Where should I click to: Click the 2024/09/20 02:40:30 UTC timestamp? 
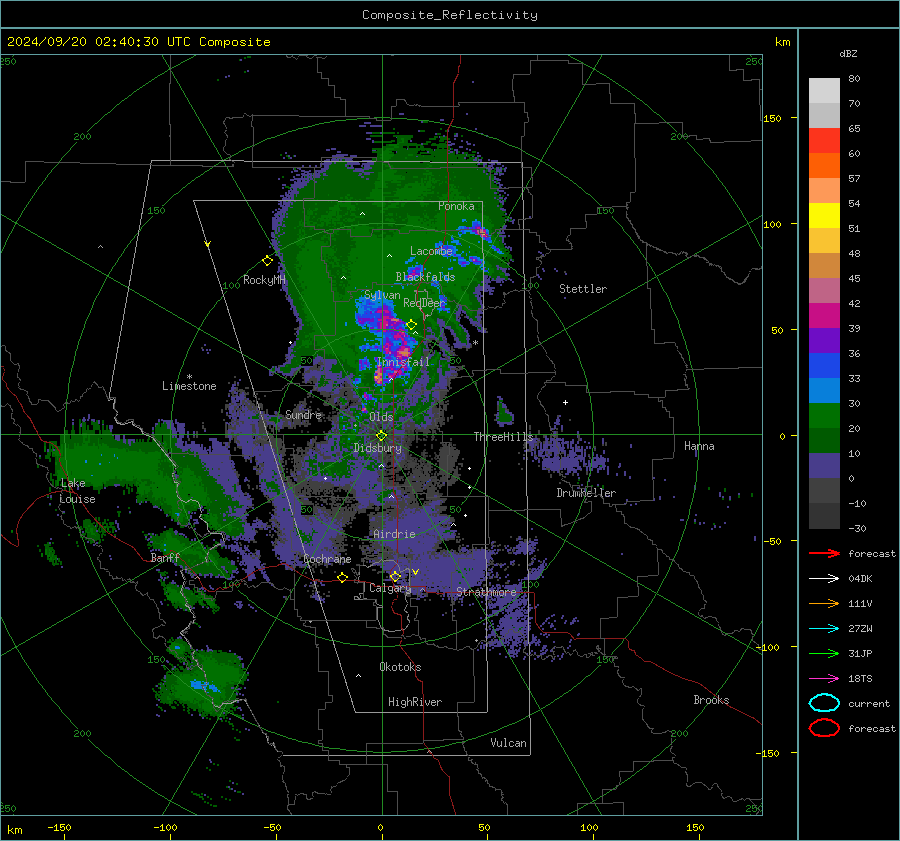click(x=138, y=42)
